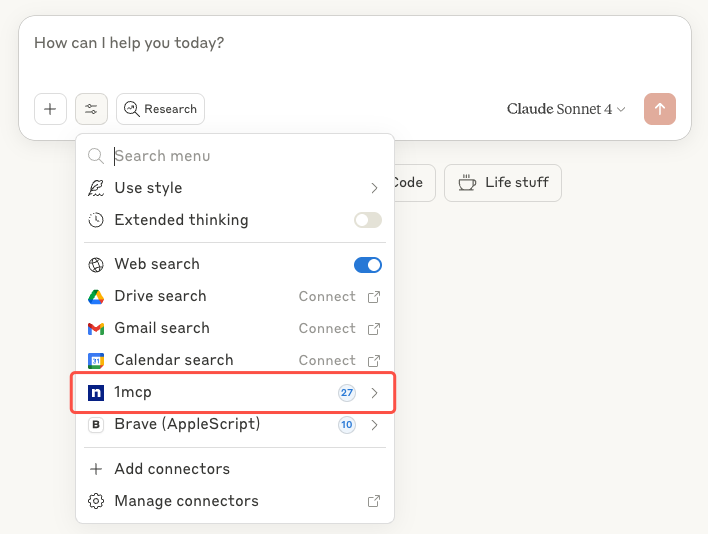Open the 1mcp connector entry
The width and height of the screenshot is (708, 534).
(233, 392)
